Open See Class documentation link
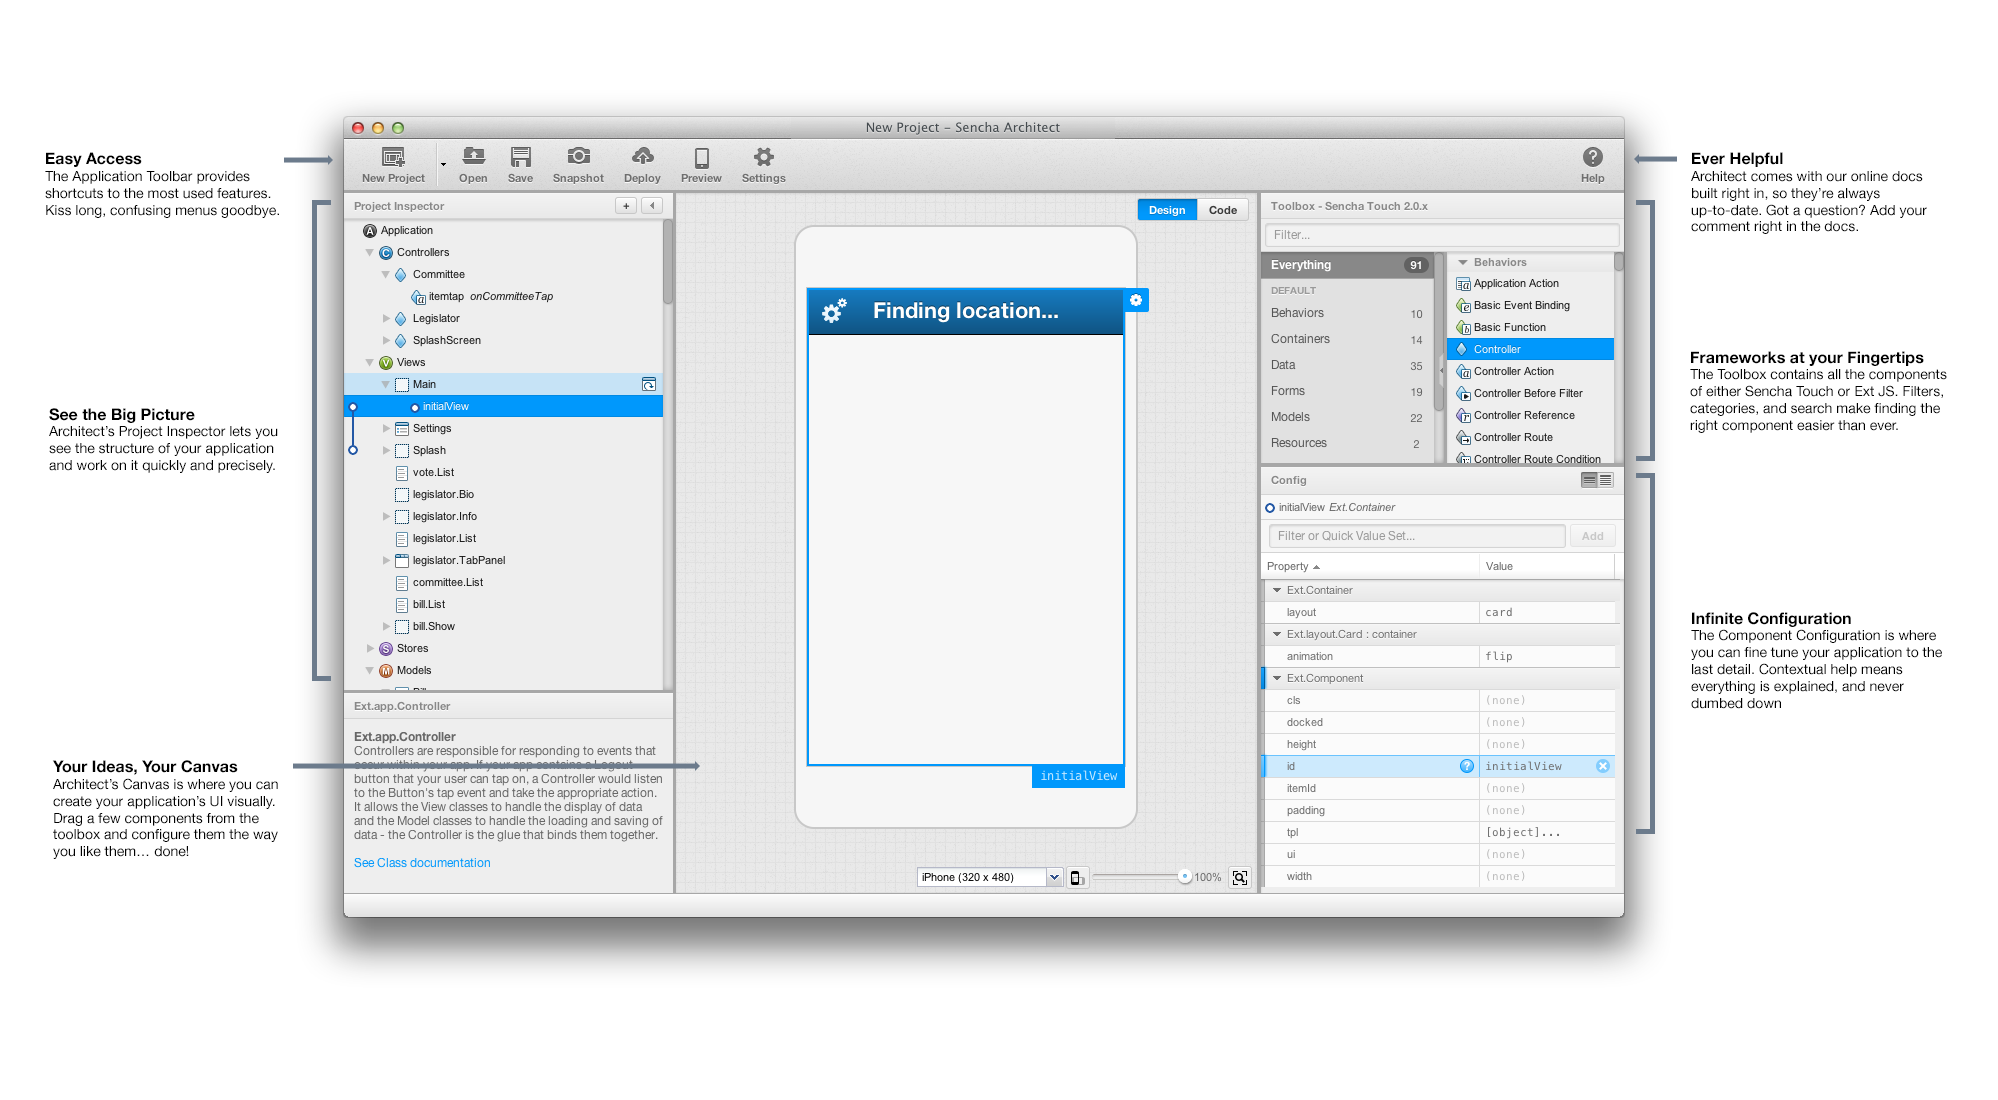The width and height of the screenshot is (1998, 1100). tap(422, 863)
